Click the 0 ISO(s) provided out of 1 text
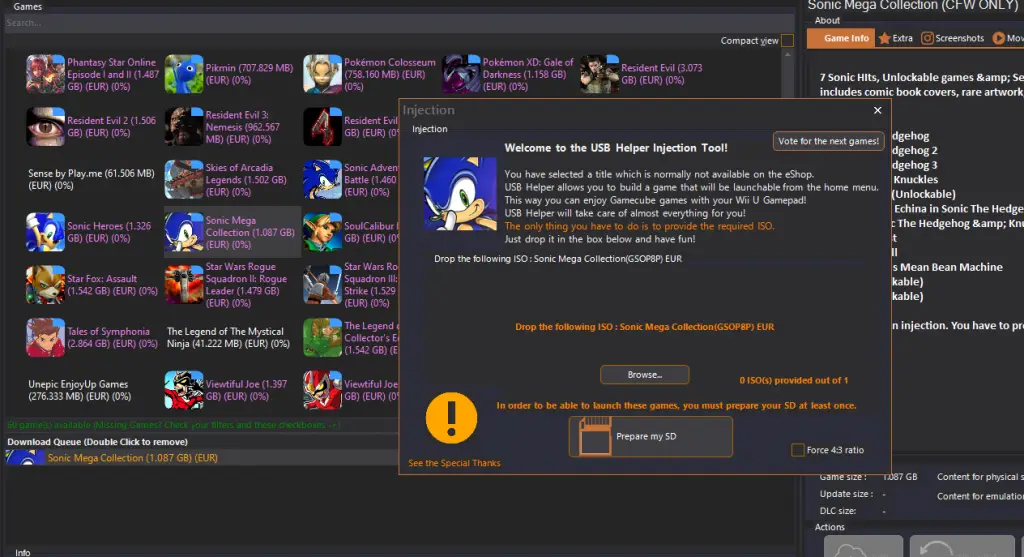1024x557 pixels. pyautogui.click(x=793, y=380)
